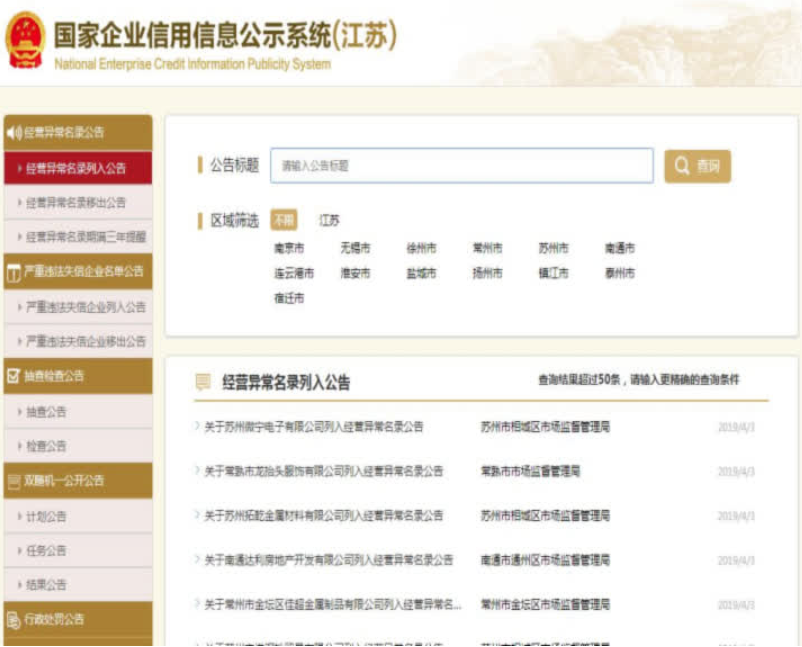Click the list icon beside 双随机一公开公告
Screen dimensions: 802x647
pos(13,481)
